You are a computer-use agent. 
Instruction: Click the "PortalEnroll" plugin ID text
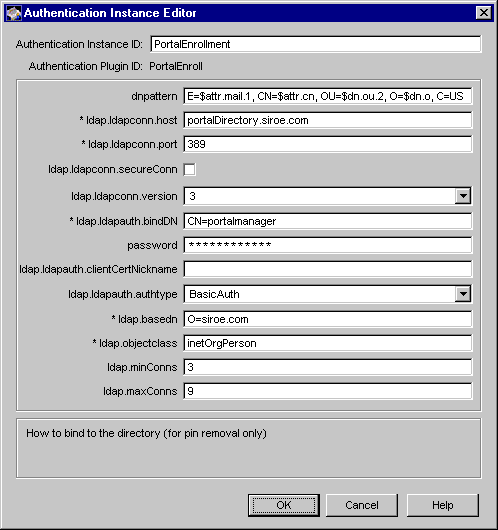tap(176, 66)
